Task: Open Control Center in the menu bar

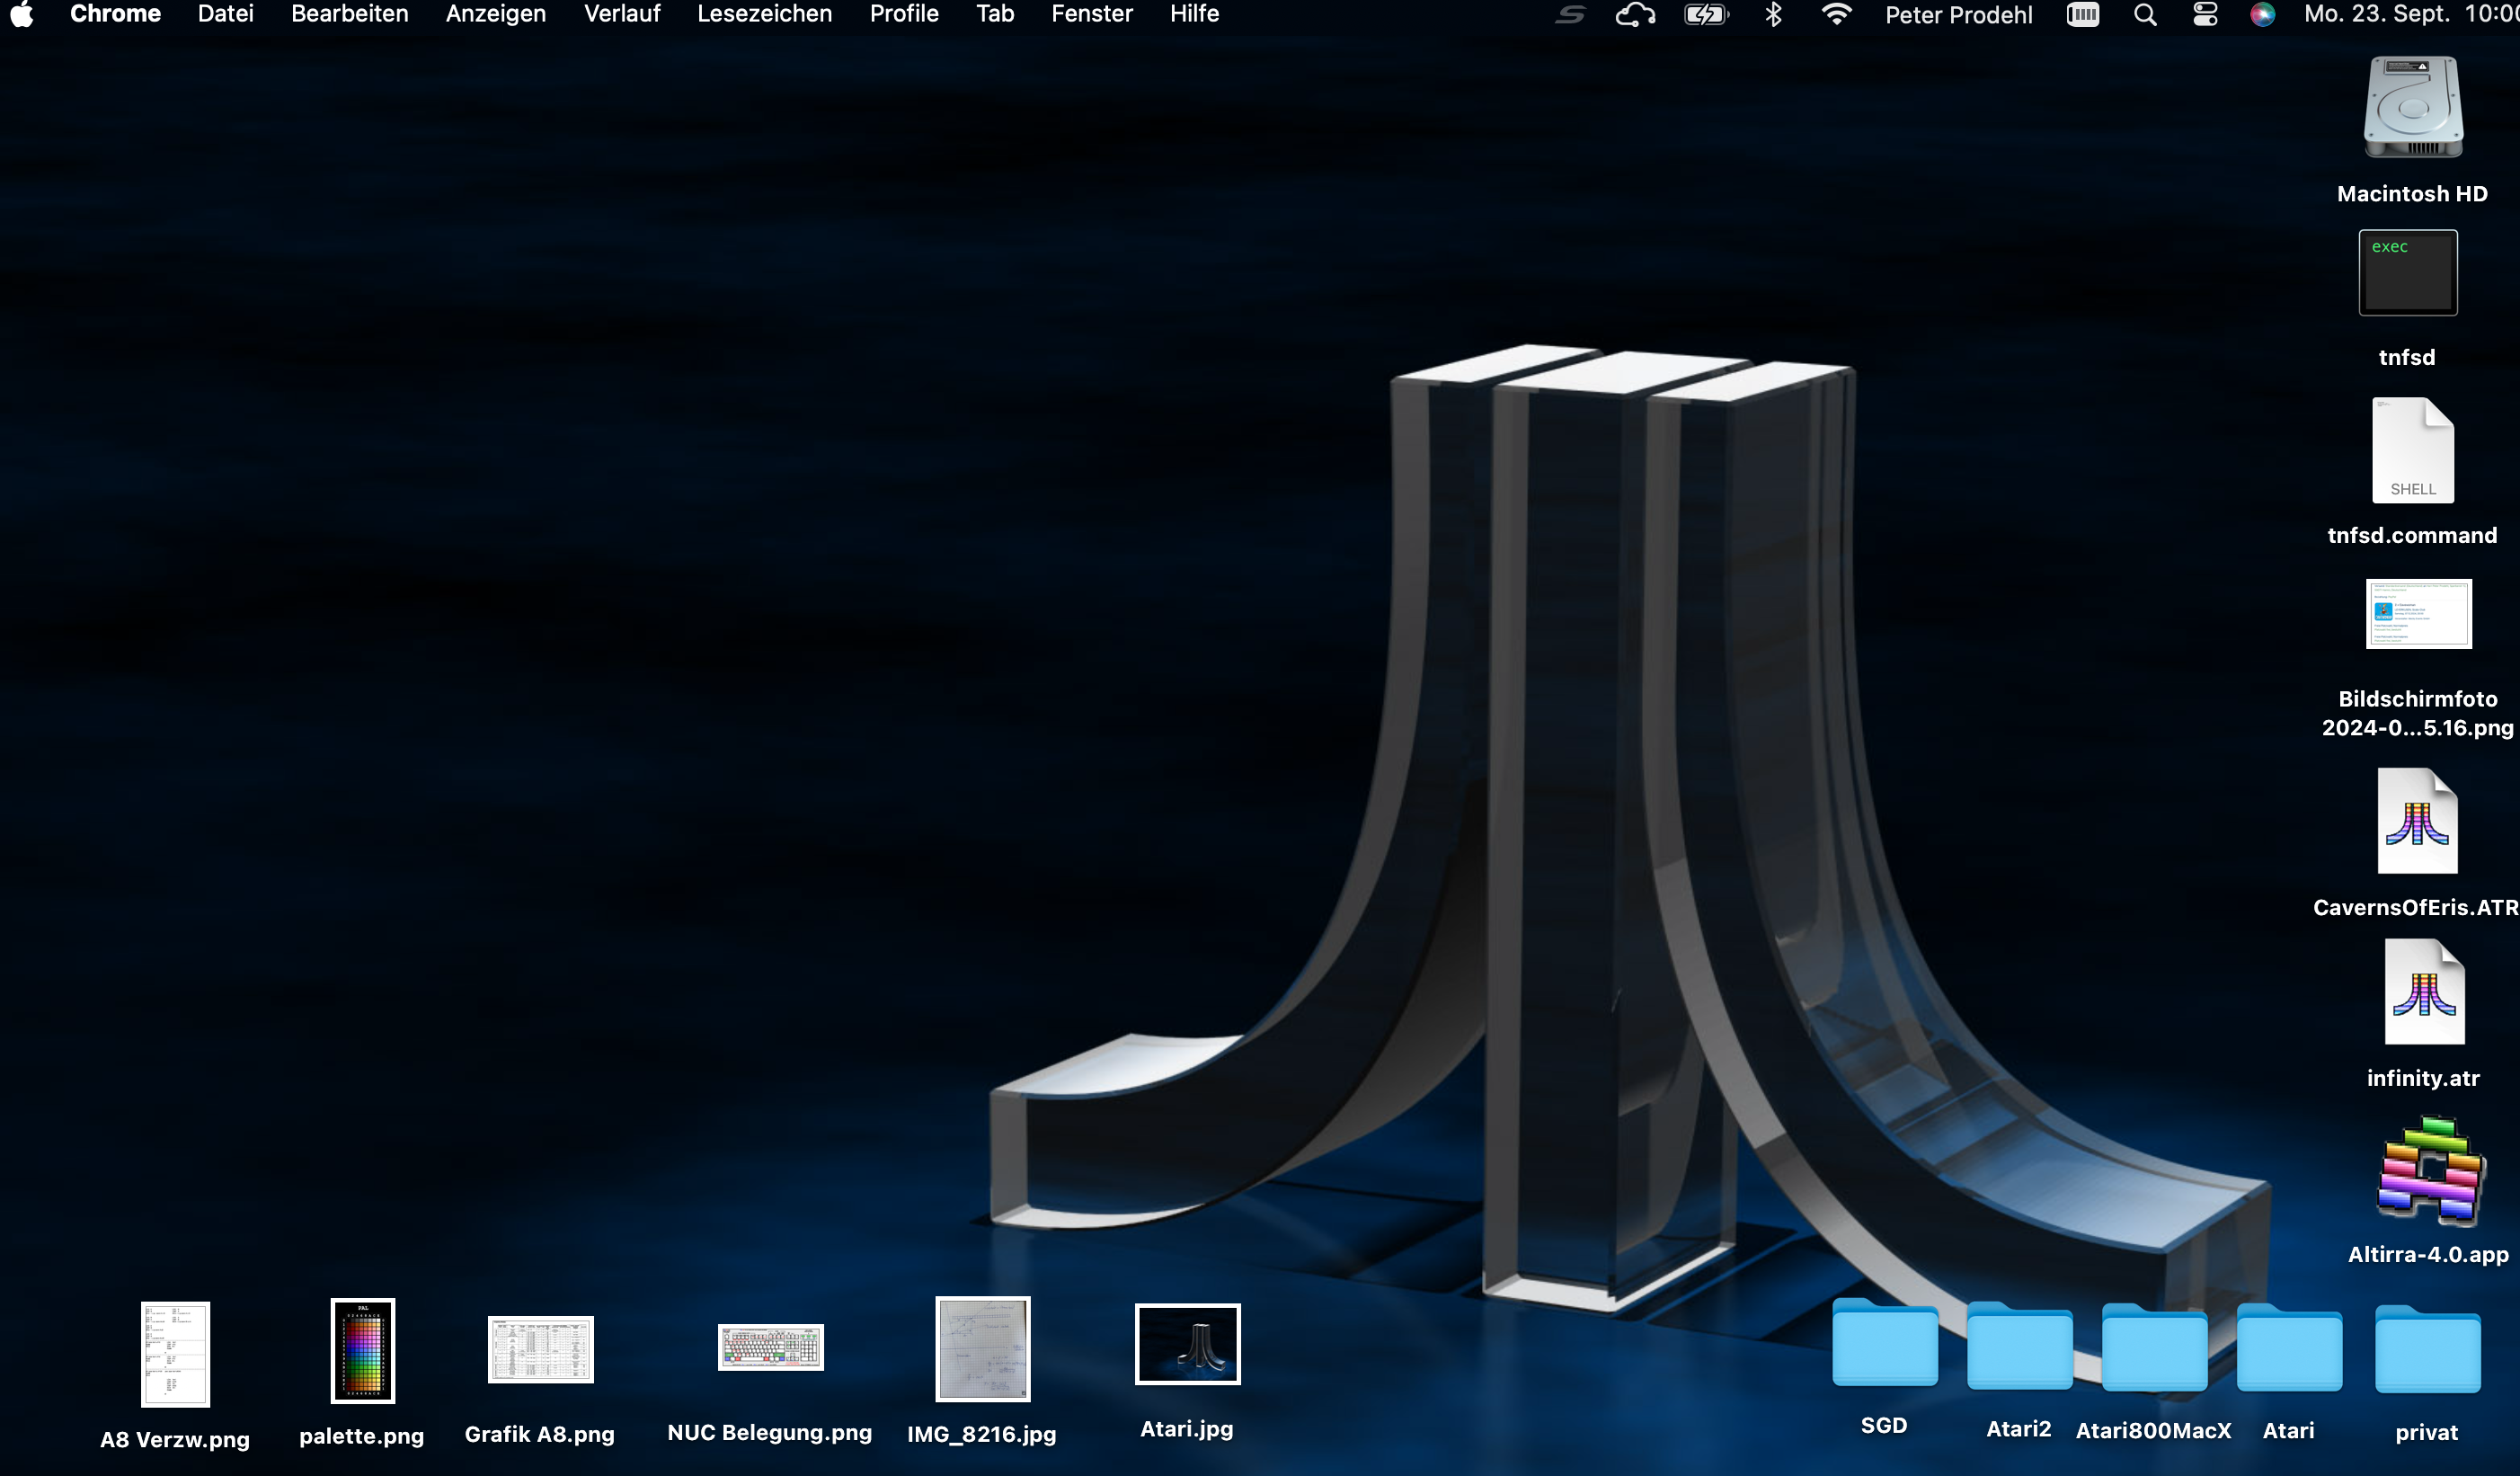Action: pos(2205,15)
